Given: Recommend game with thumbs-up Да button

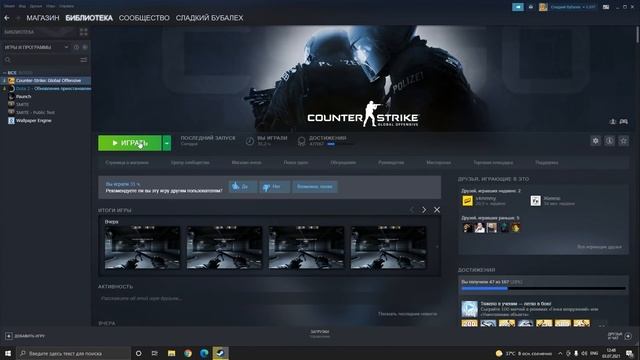Looking at the screenshot, I should click(243, 187).
